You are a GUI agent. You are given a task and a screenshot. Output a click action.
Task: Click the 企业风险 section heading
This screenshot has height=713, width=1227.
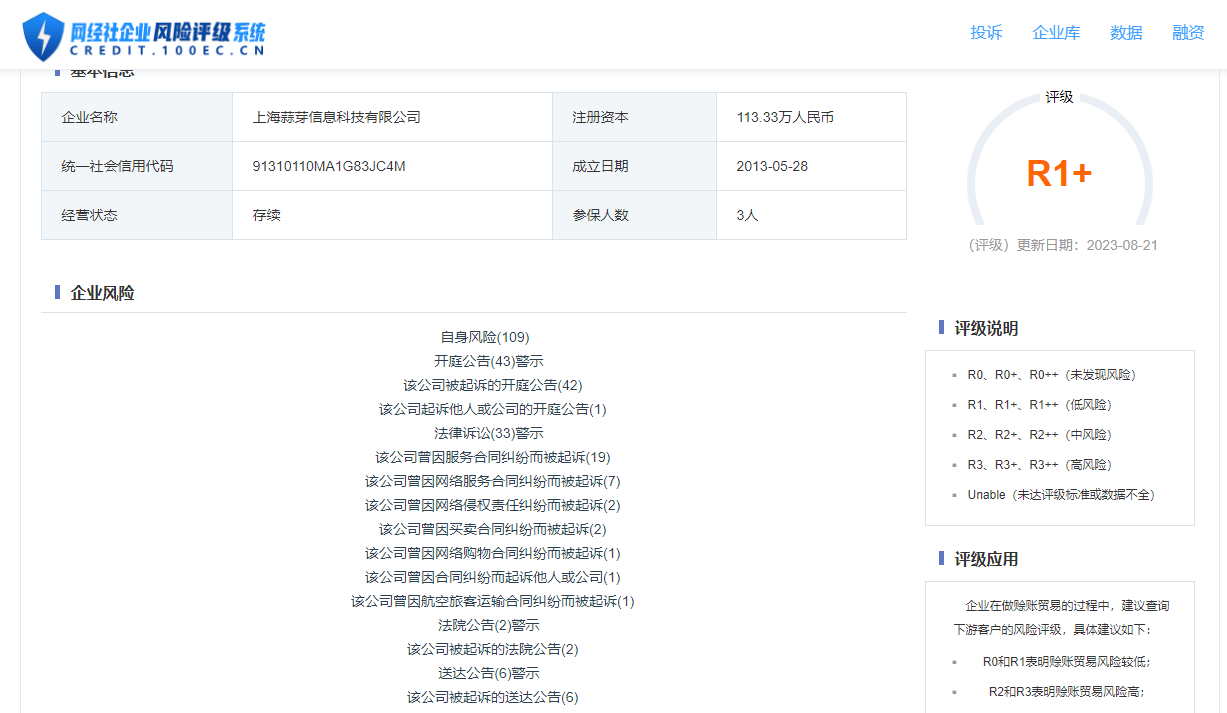point(102,293)
